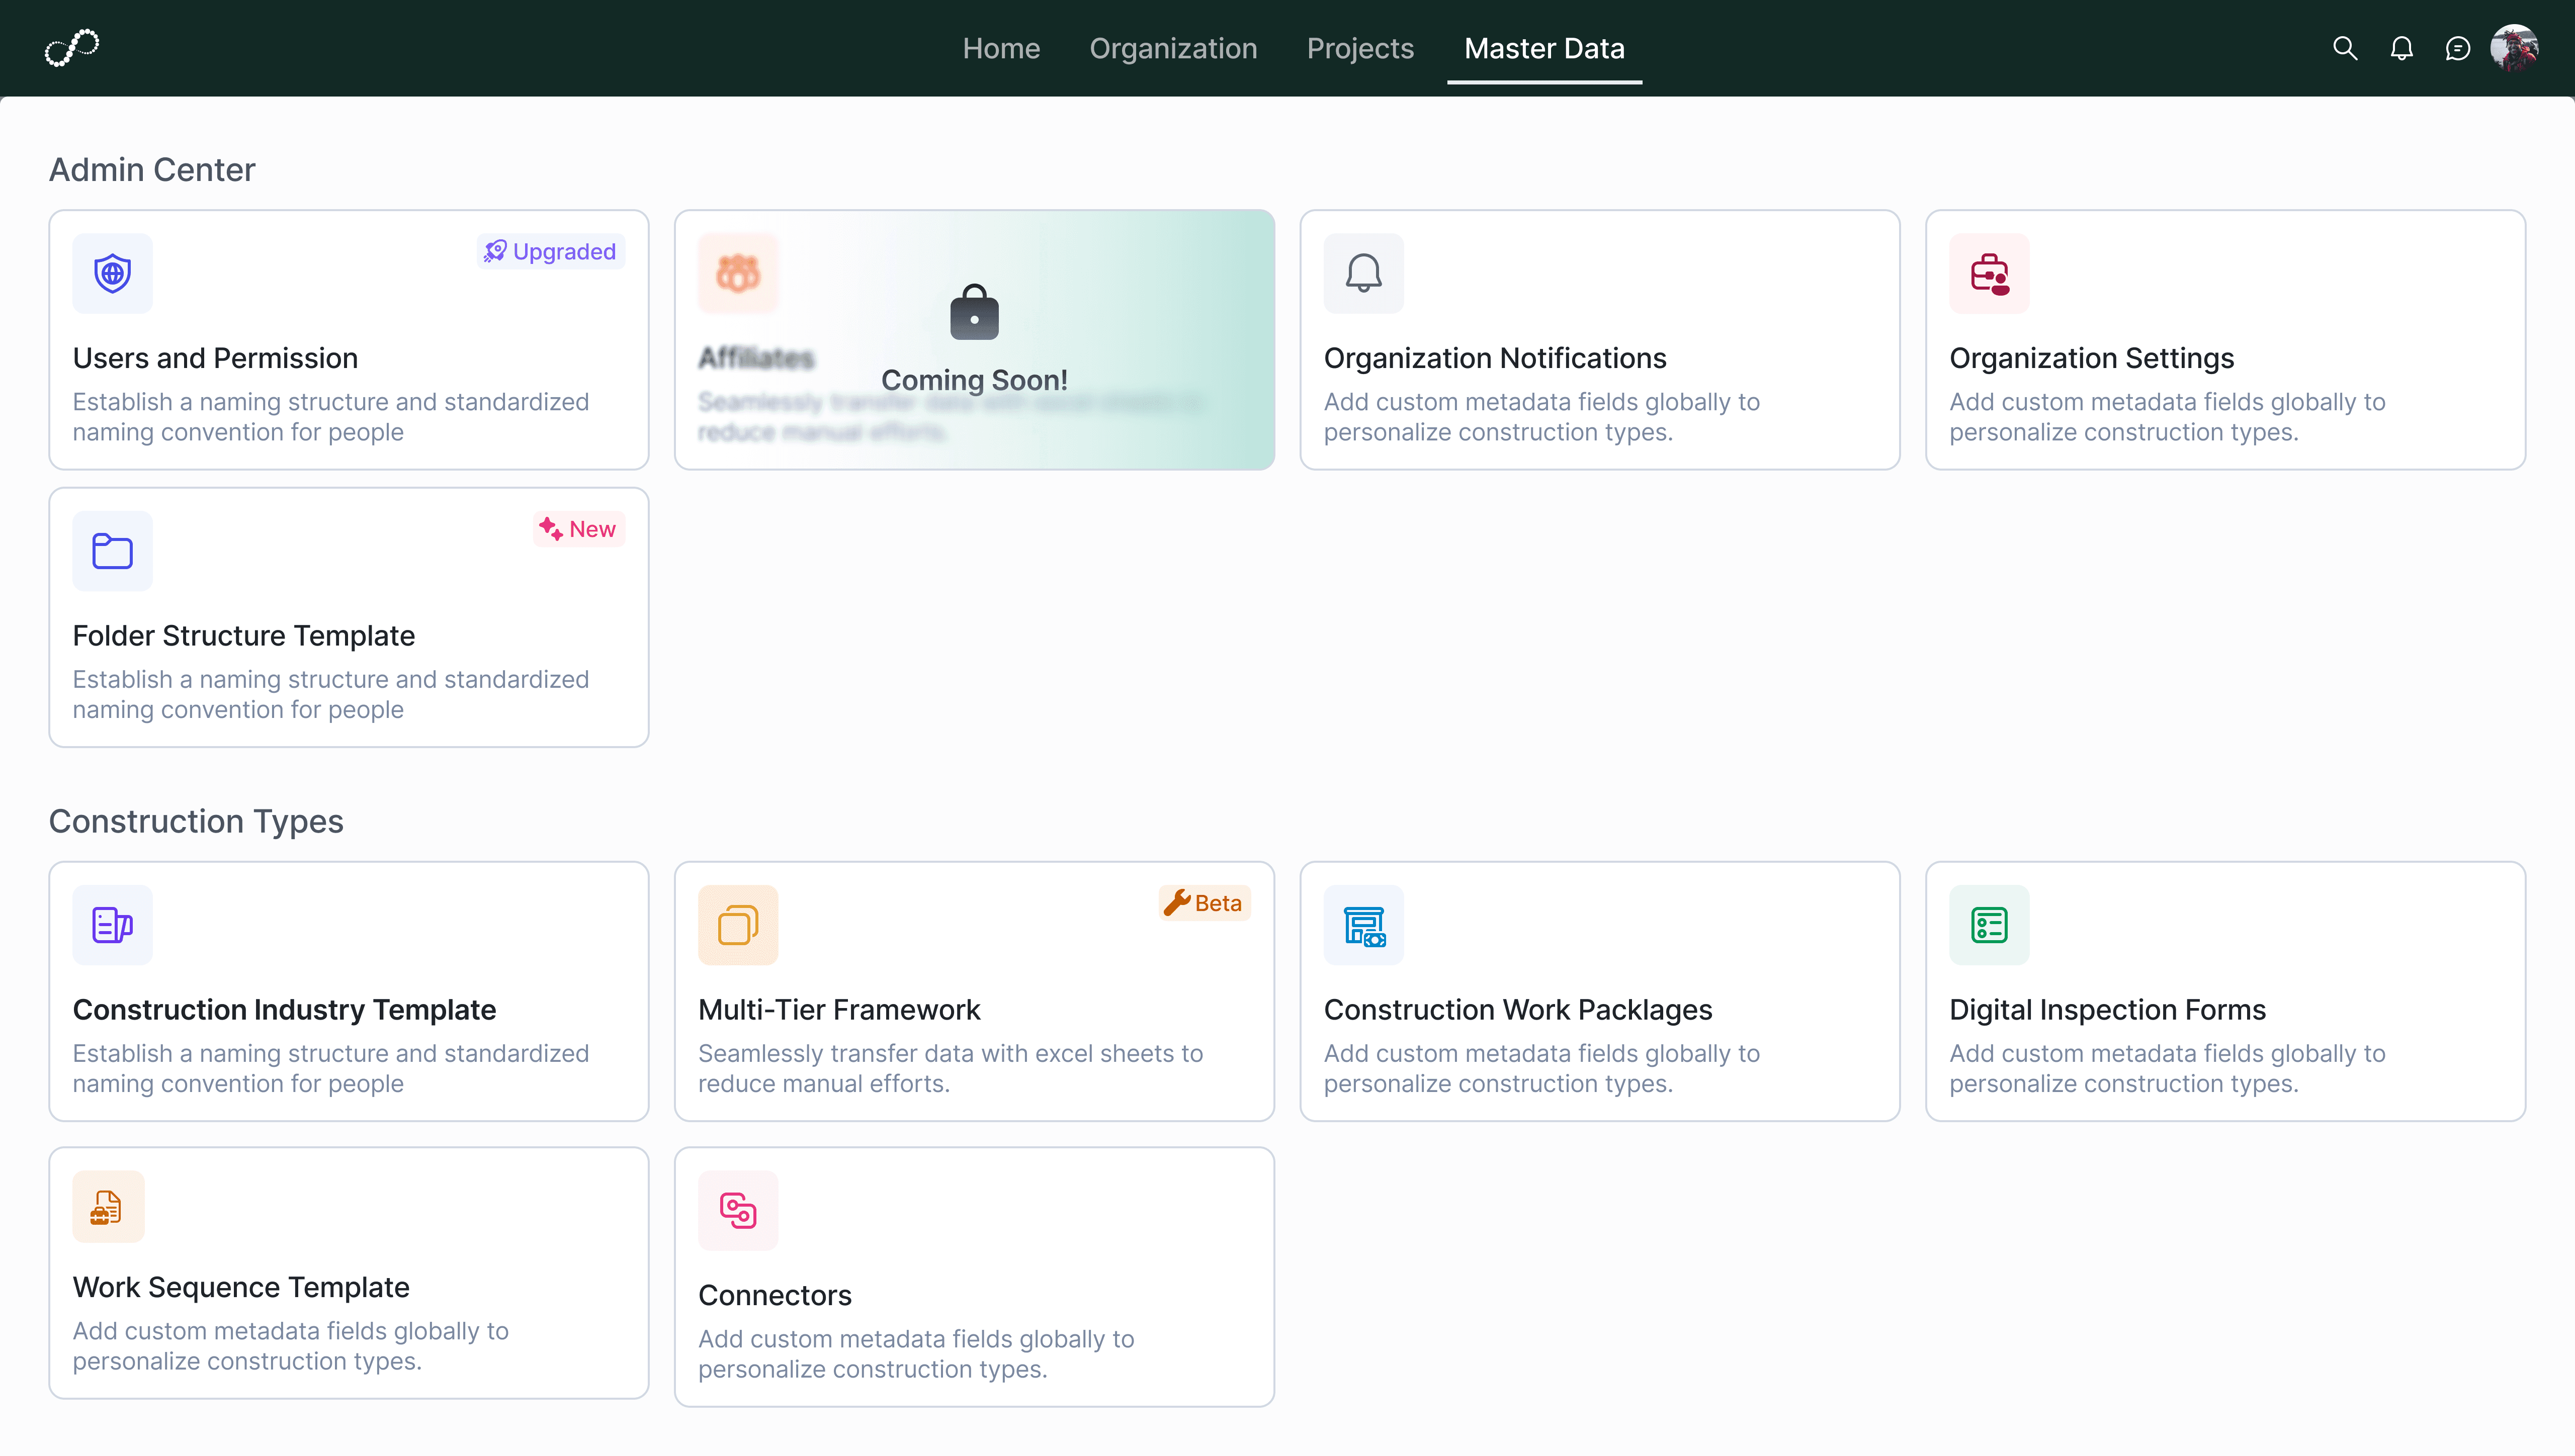This screenshot has width=2575, height=1456.
Task: Select the Master Data tab
Action: [1544, 48]
